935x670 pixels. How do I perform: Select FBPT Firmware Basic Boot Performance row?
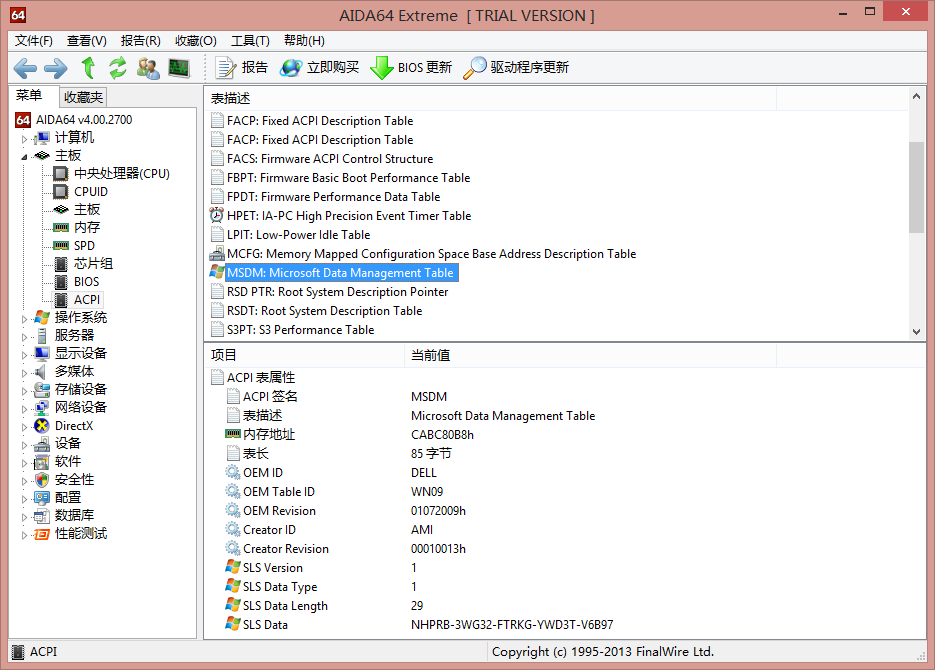(x=348, y=178)
